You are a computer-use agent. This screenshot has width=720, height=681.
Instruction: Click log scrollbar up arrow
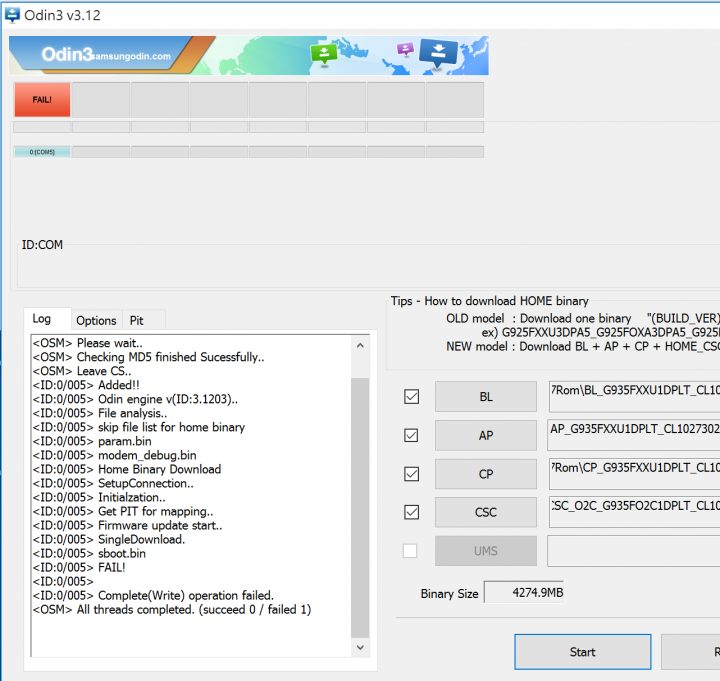(360, 345)
